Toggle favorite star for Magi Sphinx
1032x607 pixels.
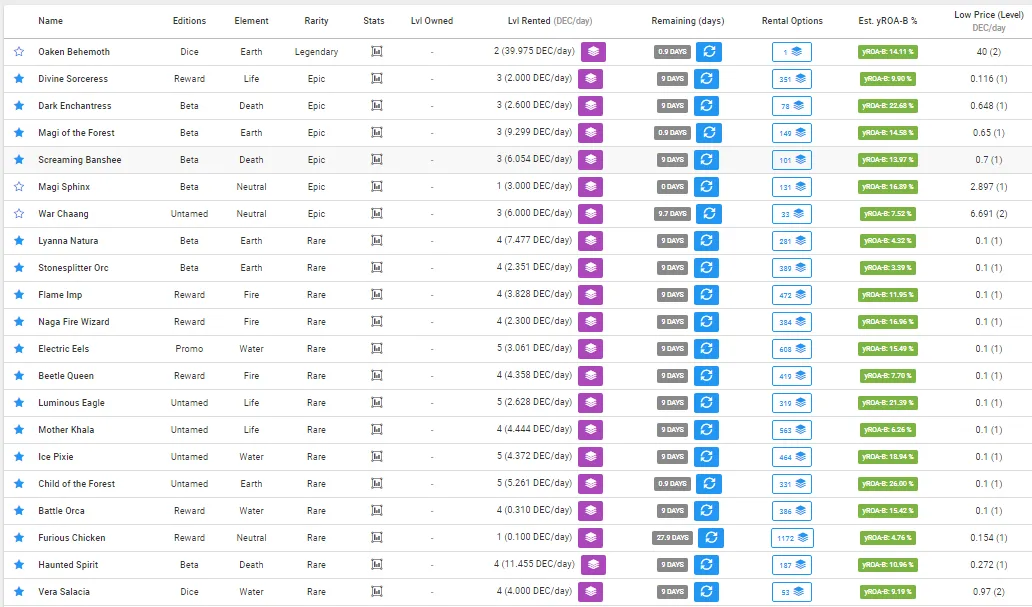tap(19, 186)
